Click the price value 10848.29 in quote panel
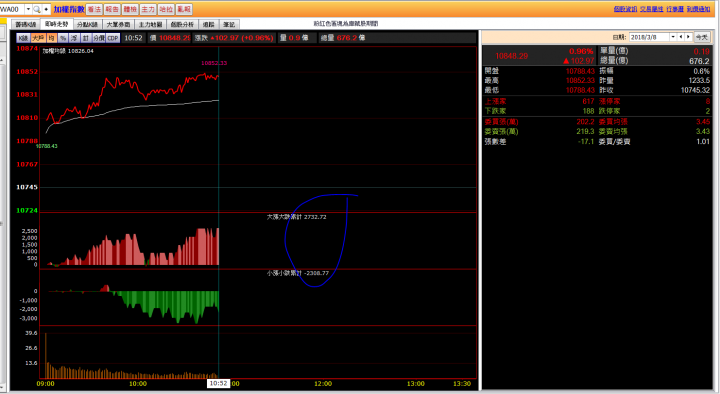This screenshot has width=720, height=394. click(512, 56)
